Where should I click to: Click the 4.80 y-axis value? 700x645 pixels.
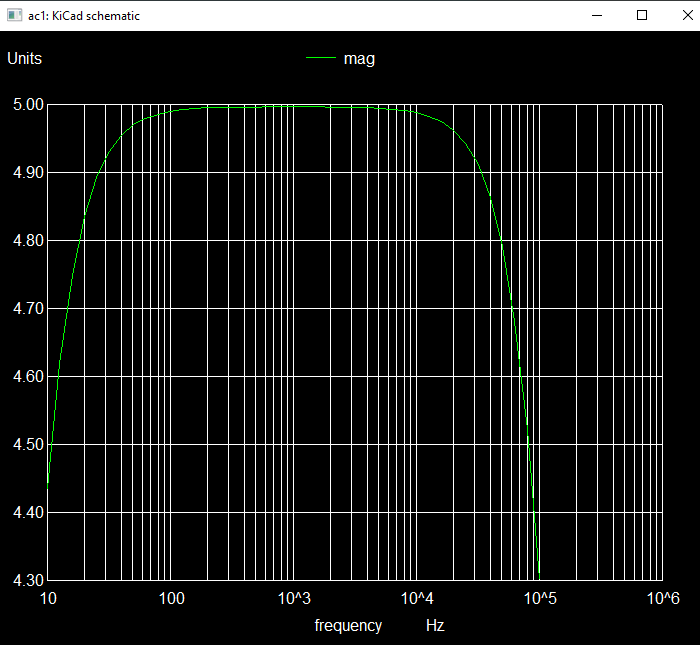29,241
